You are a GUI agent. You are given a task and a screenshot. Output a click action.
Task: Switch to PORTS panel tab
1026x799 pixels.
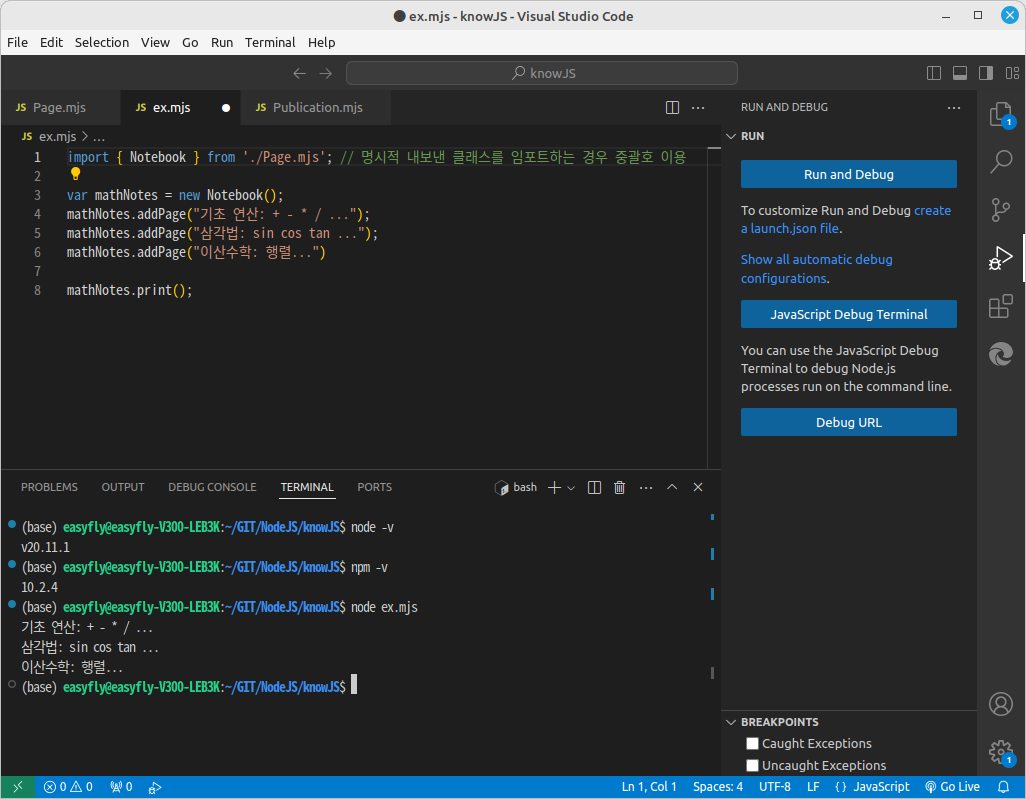pyautogui.click(x=374, y=488)
